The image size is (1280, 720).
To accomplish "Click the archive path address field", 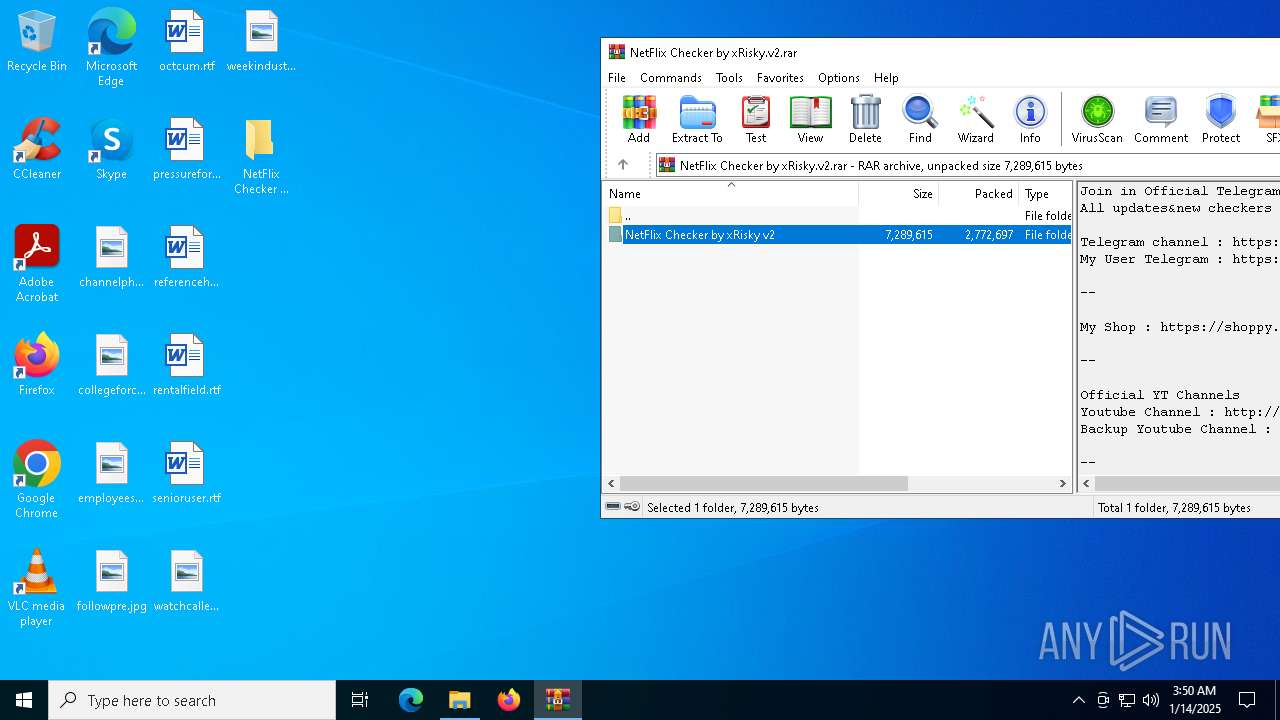I will 968,165.
